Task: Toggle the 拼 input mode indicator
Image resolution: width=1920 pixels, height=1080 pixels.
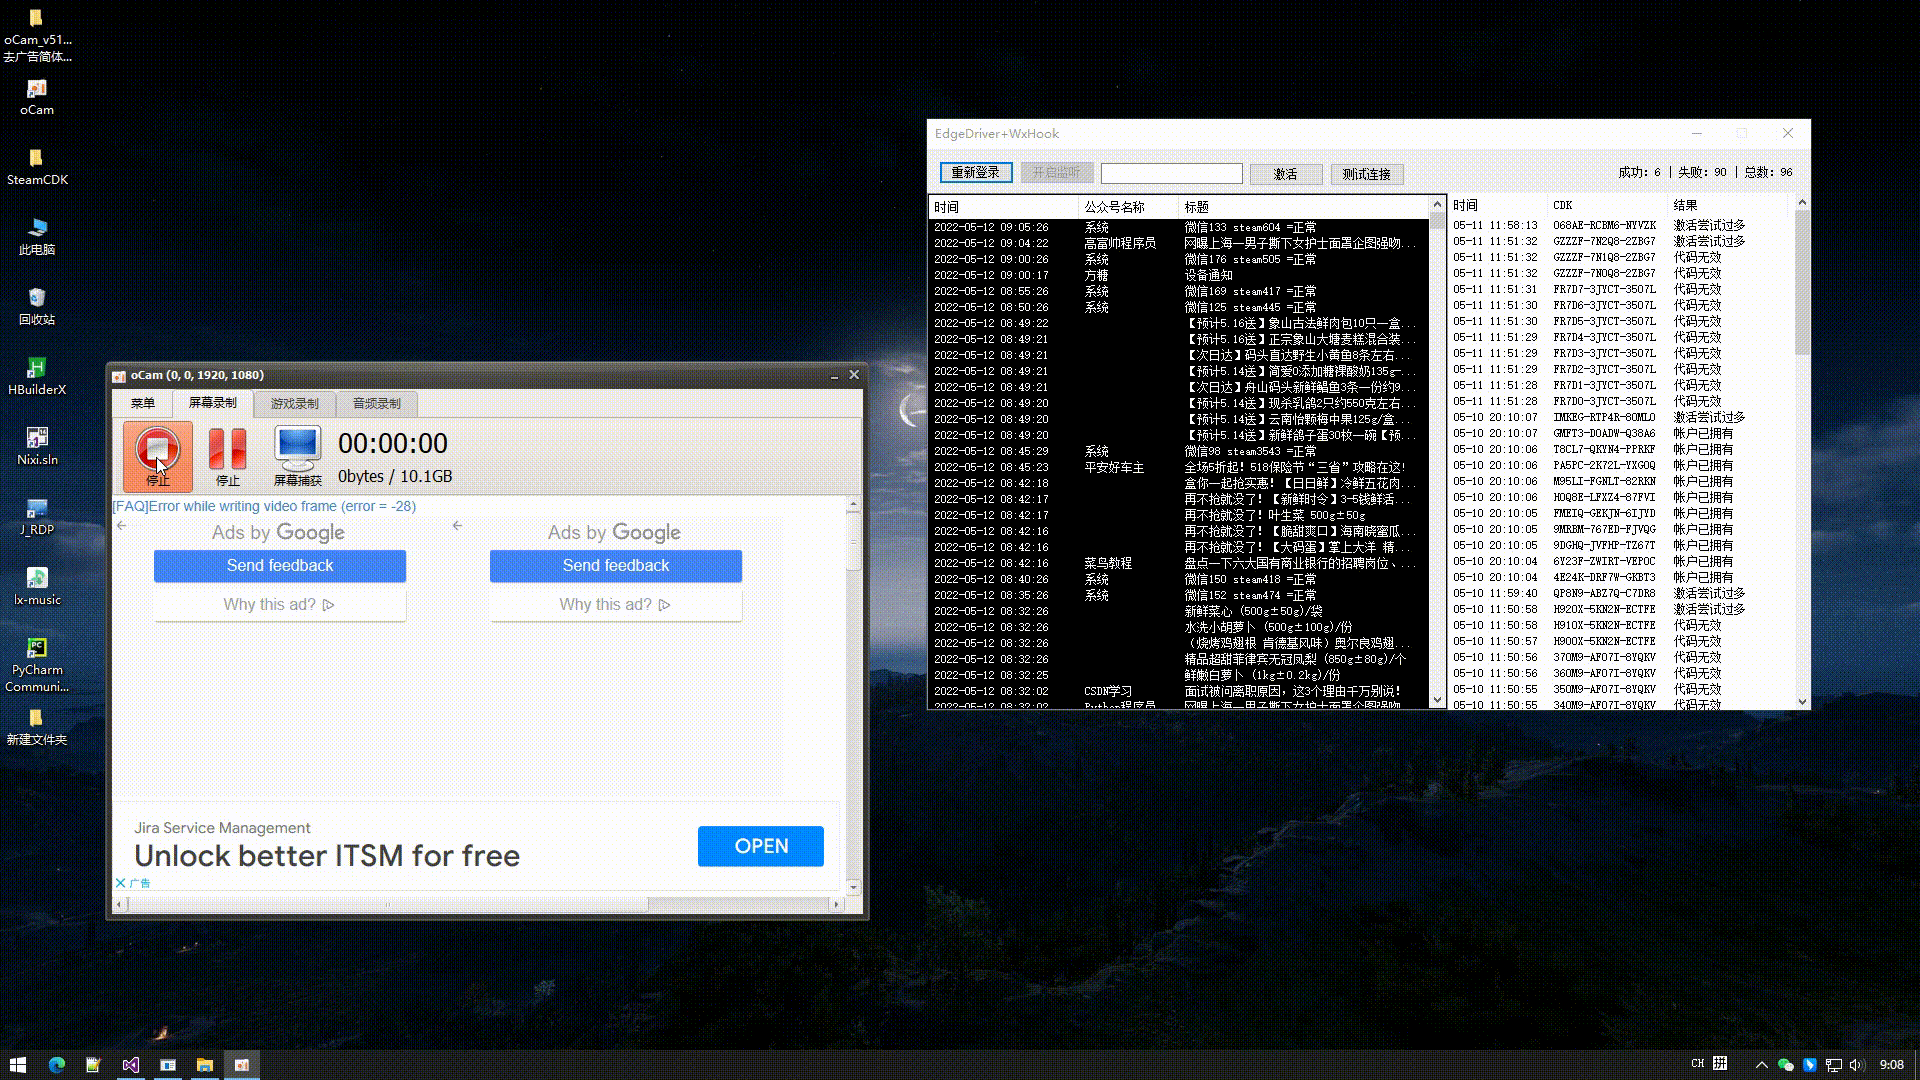Action: (x=1720, y=1064)
